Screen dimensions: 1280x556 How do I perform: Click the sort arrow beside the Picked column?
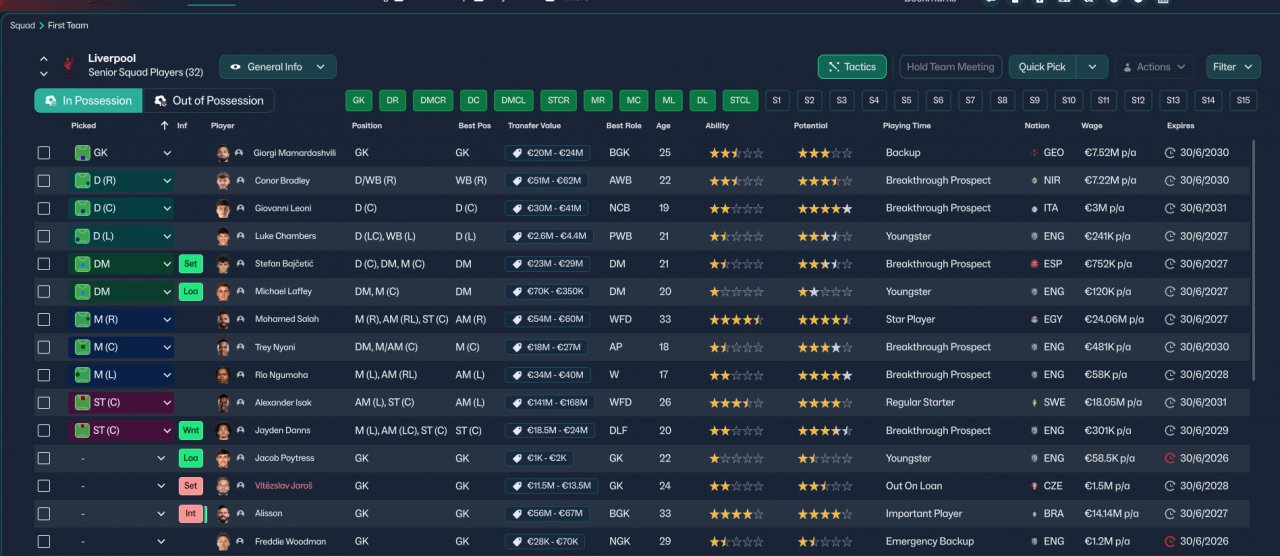(x=164, y=126)
